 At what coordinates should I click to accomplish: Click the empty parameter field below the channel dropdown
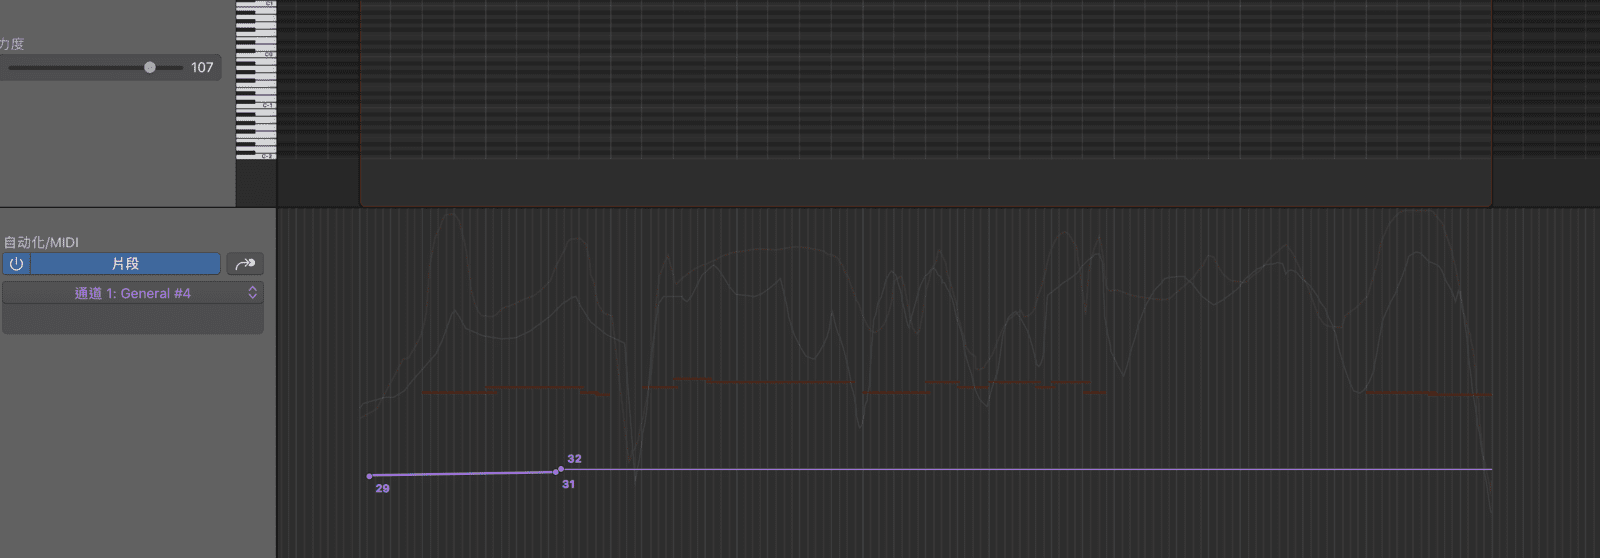133,320
